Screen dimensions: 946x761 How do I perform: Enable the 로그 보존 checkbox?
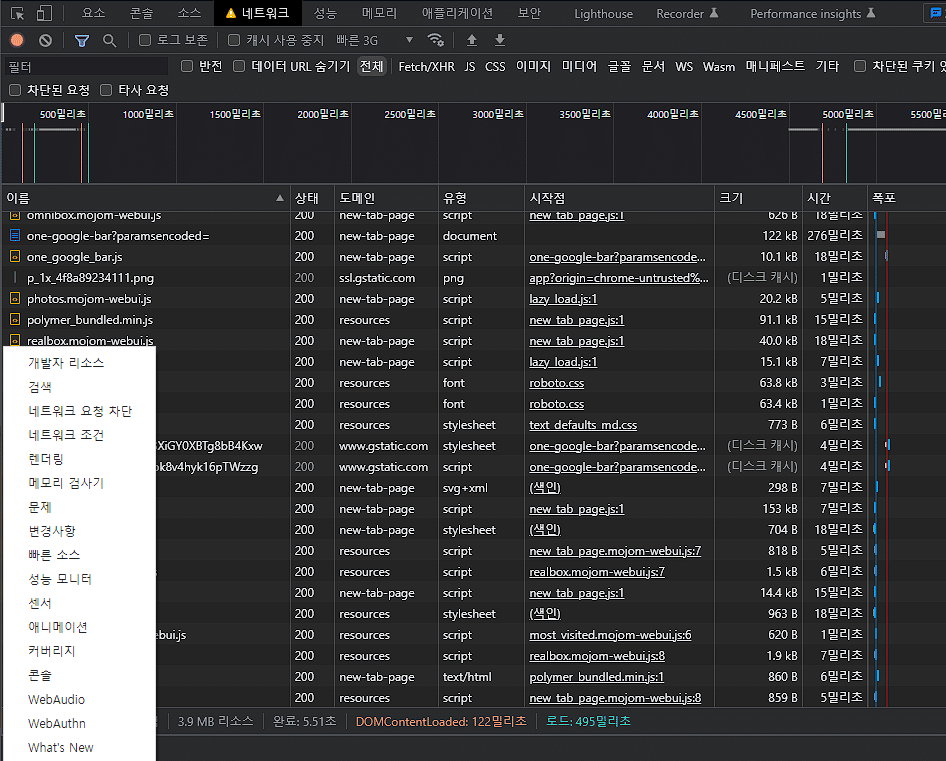145,40
